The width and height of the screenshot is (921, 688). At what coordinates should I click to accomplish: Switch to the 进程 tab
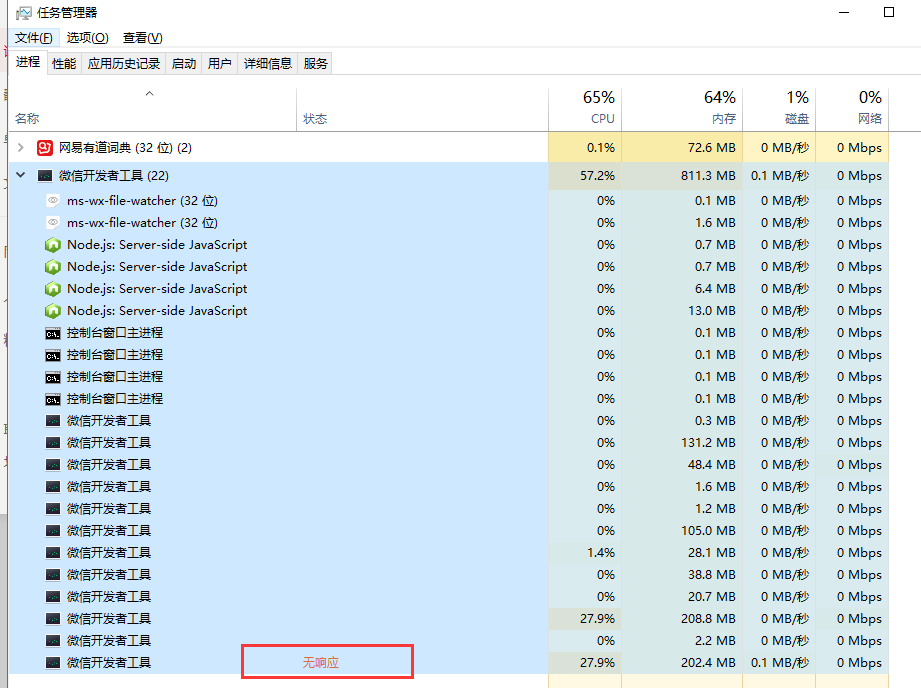click(x=28, y=62)
